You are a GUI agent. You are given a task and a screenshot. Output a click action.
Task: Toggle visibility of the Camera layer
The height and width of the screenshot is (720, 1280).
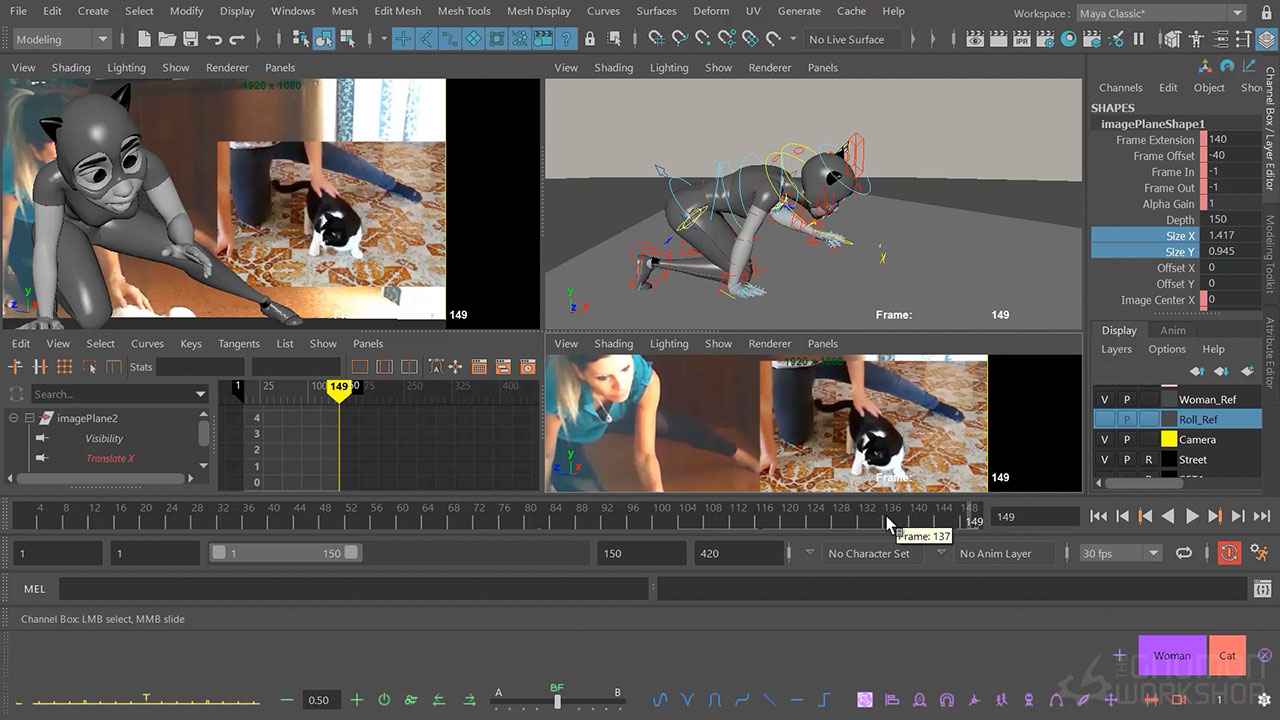point(1105,439)
